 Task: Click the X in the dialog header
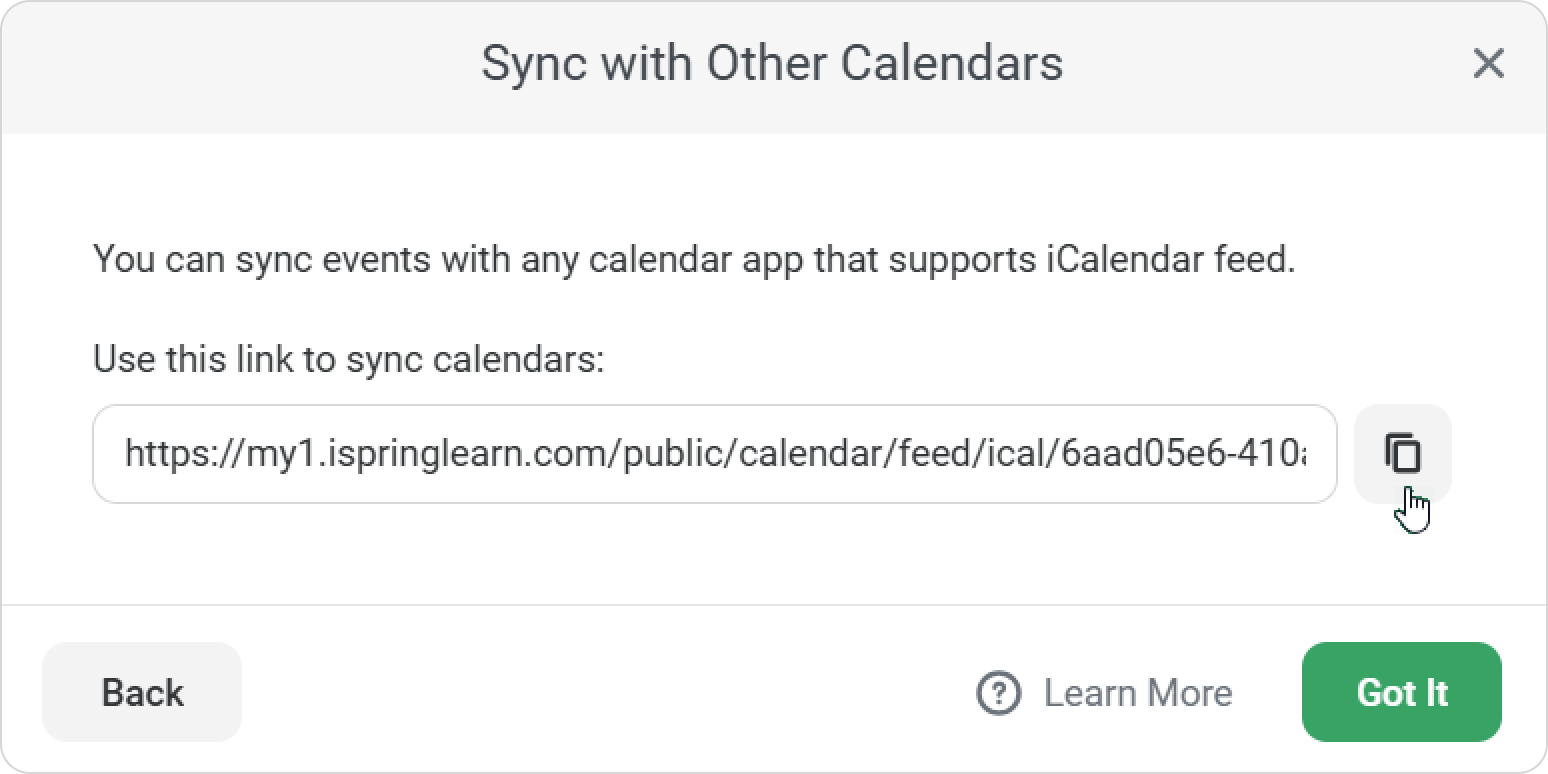[x=1488, y=64]
